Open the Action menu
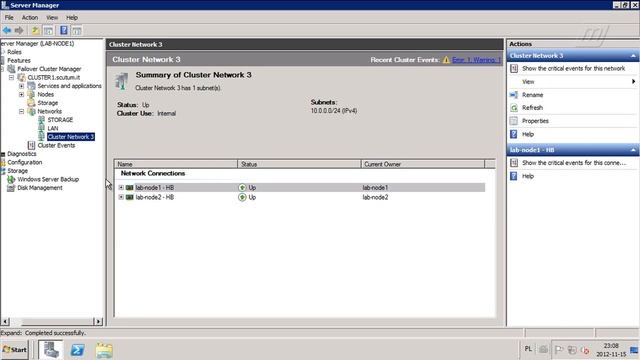The height and width of the screenshot is (360, 640). [x=30, y=18]
